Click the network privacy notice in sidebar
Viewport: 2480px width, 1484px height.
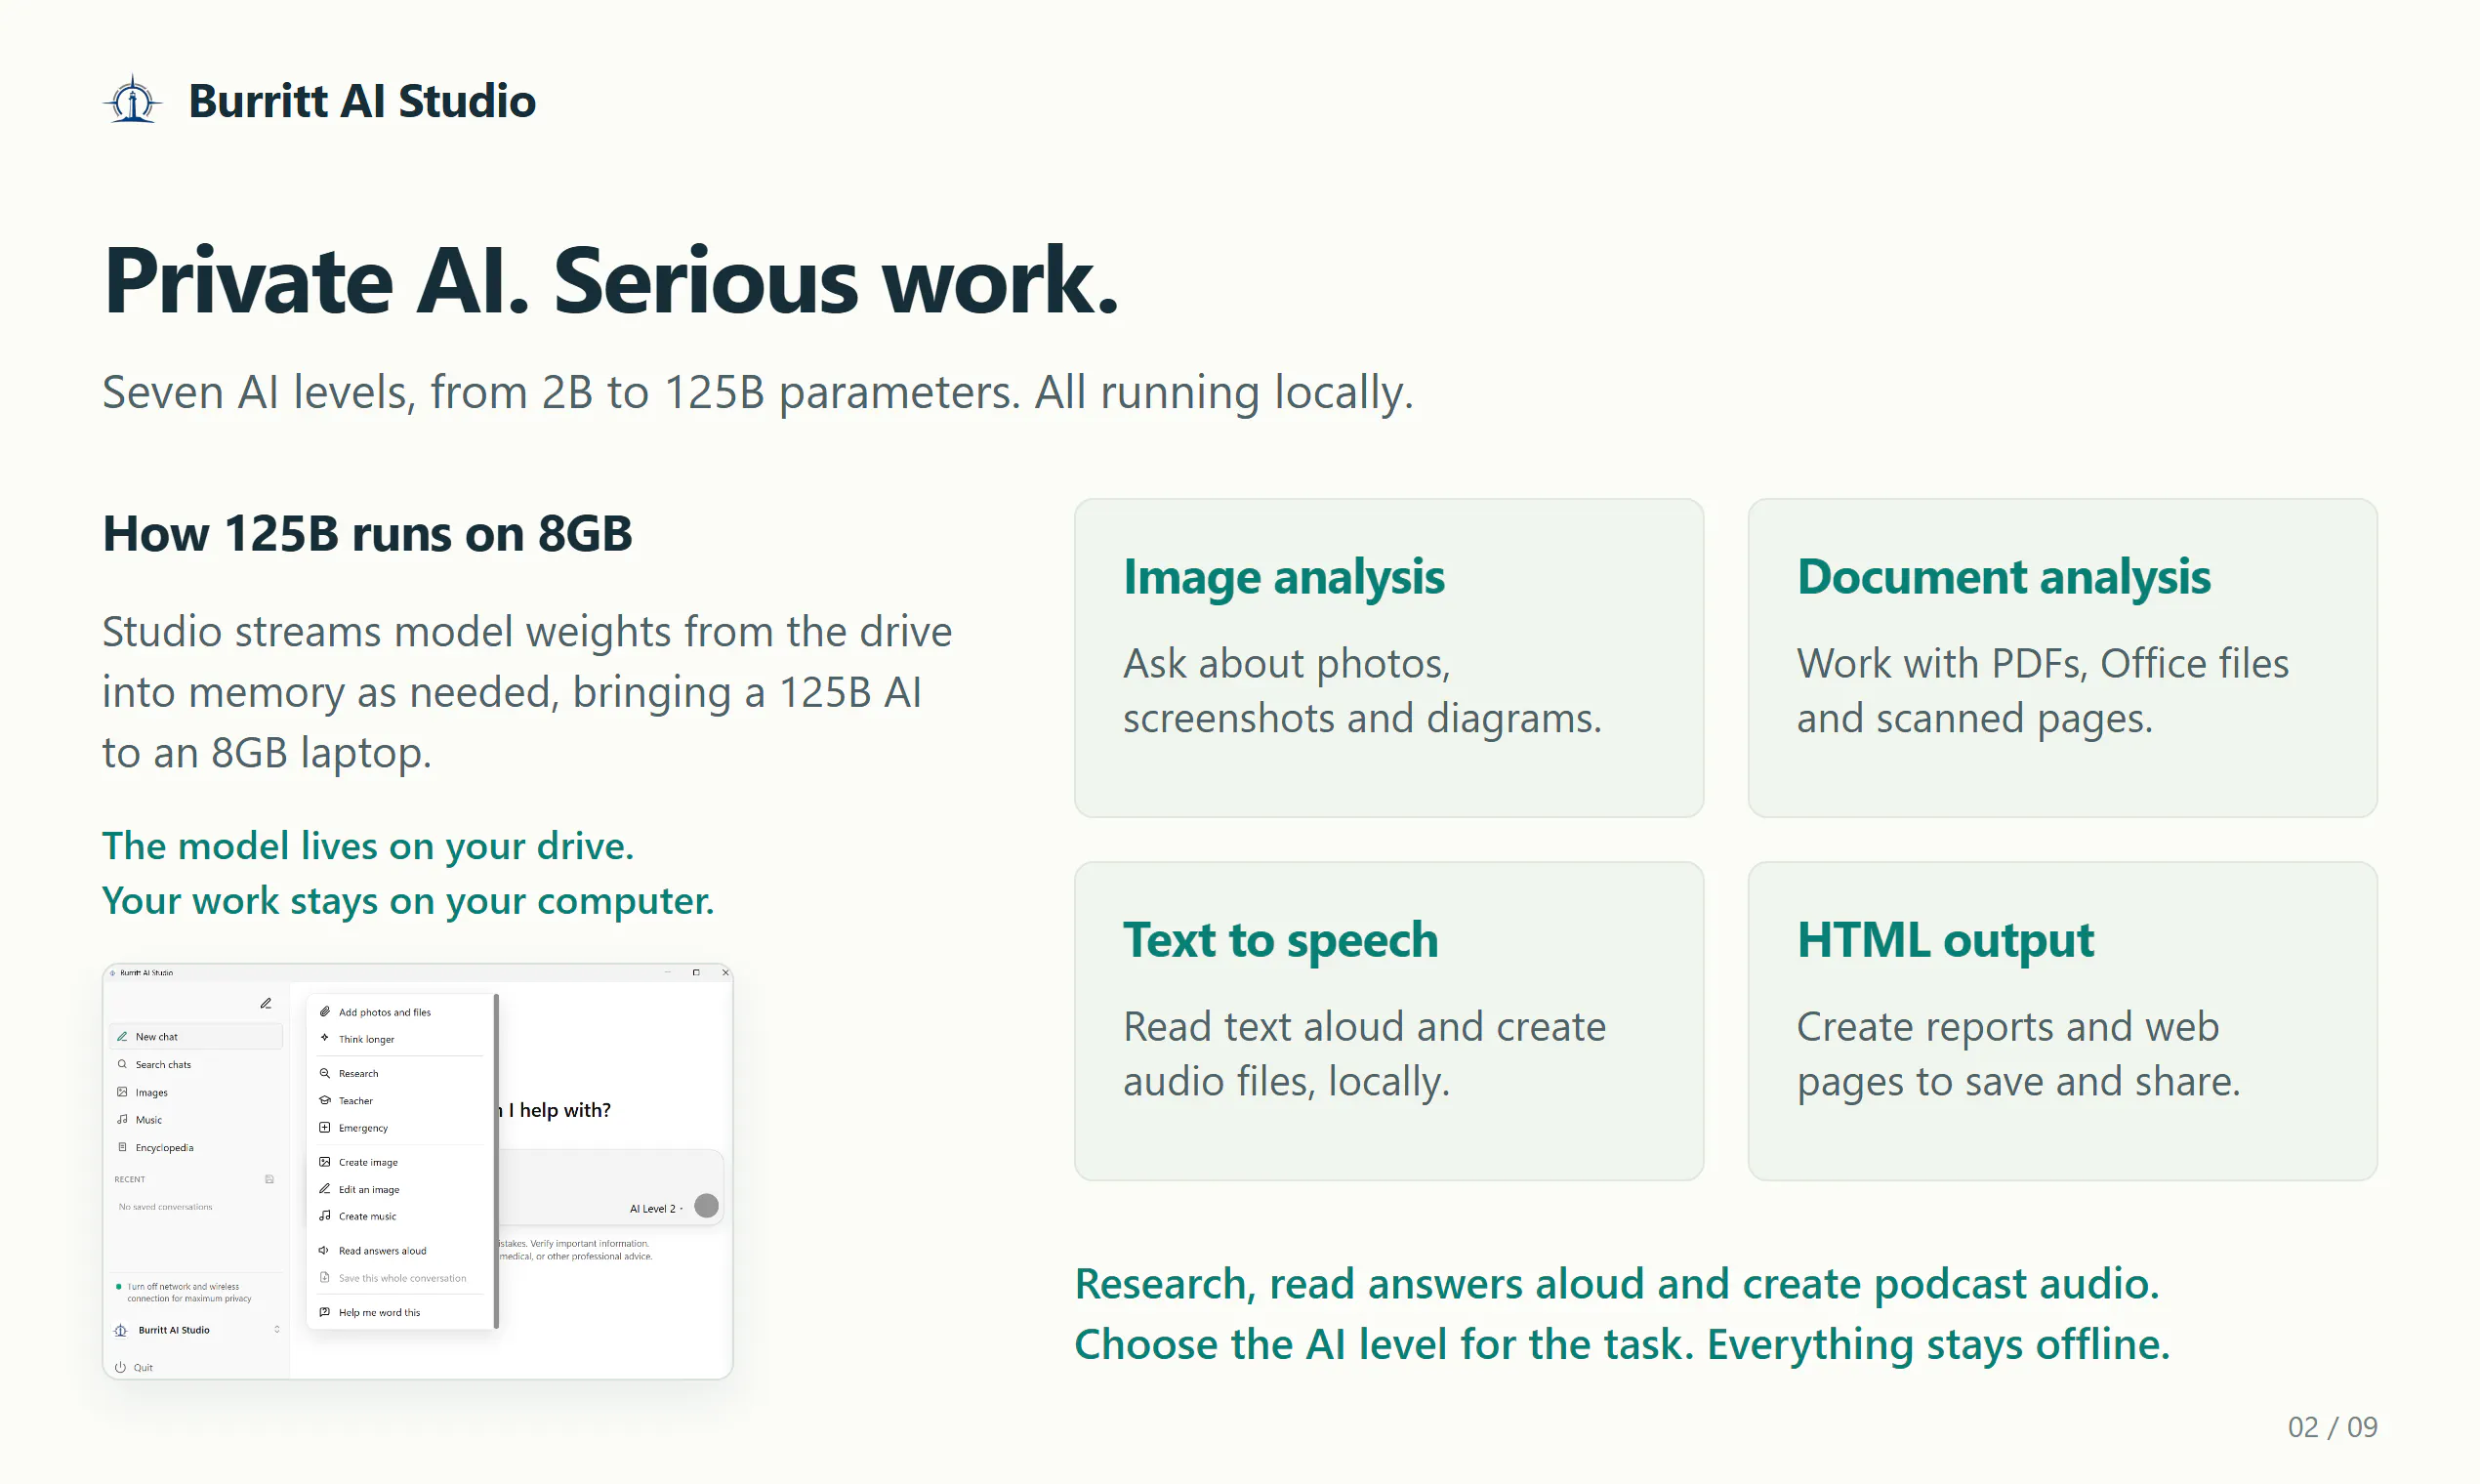(186, 1292)
